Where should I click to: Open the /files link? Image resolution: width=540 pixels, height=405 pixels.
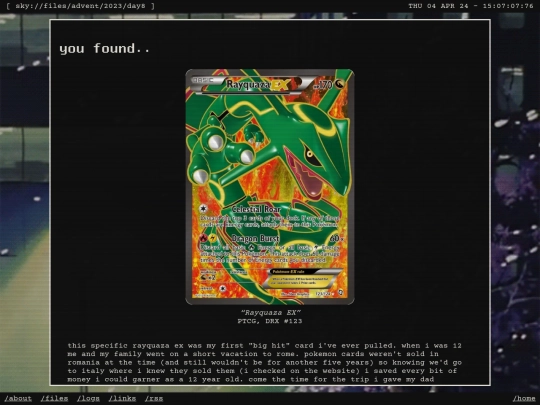pyautogui.click(x=54, y=398)
